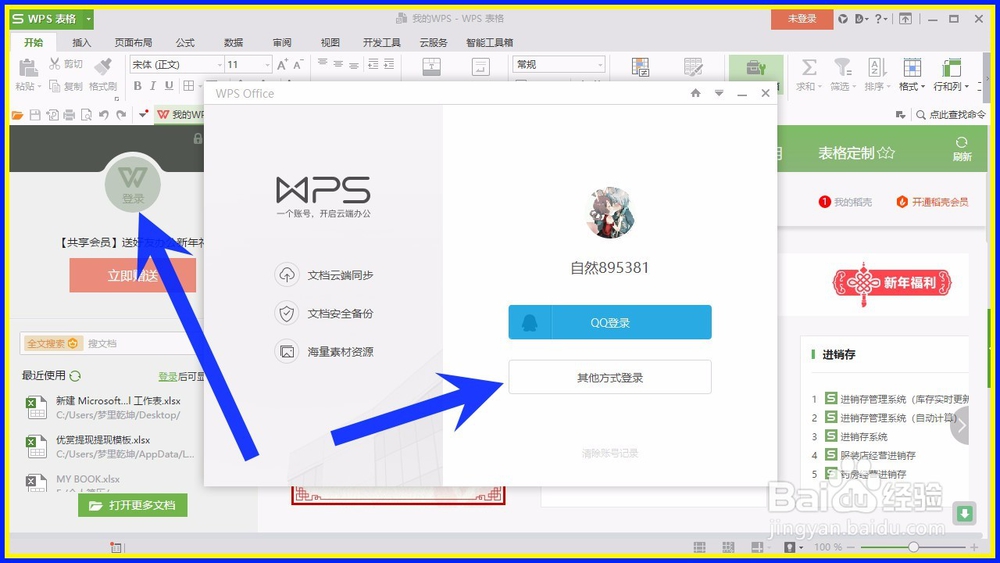The image size is (1000, 563).
Task: Click the Paste clipboard icon
Action: 27,67
